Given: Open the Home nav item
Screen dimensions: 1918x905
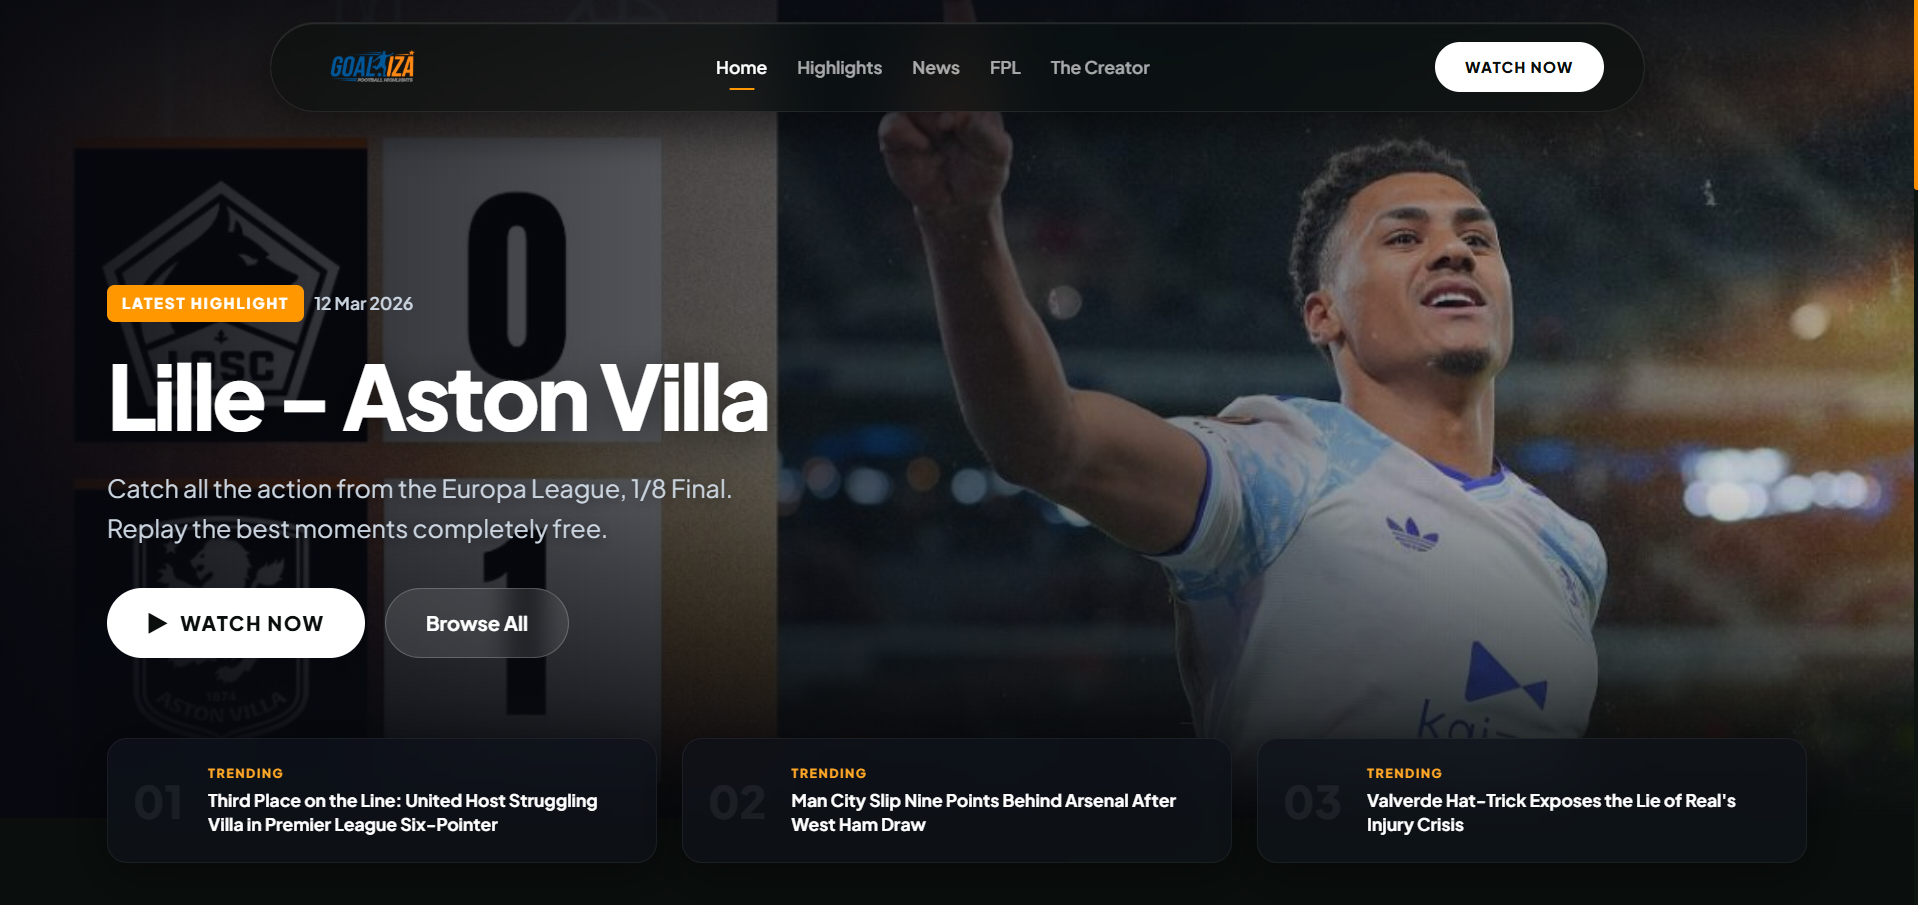Looking at the screenshot, I should tap(741, 68).
